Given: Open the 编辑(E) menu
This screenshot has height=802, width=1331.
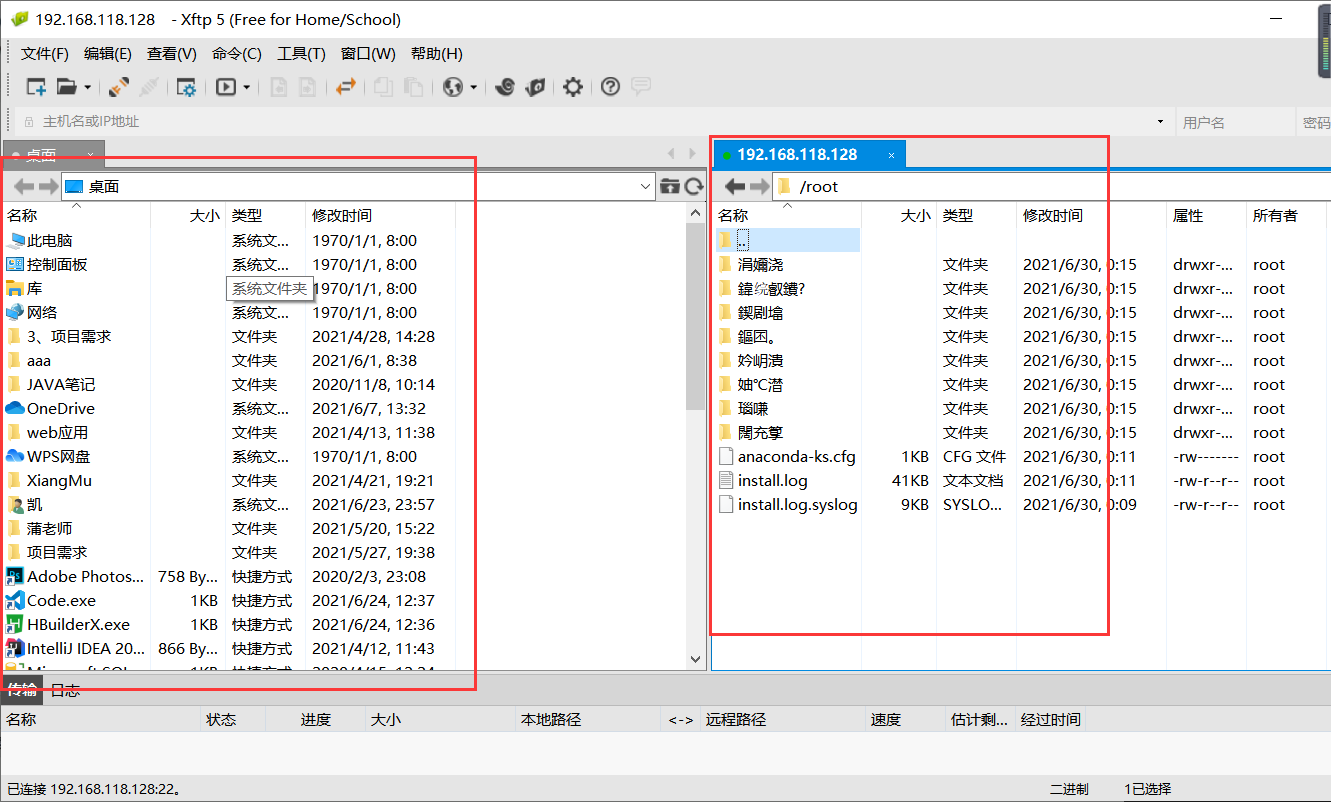Looking at the screenshot, I should 108,54.
